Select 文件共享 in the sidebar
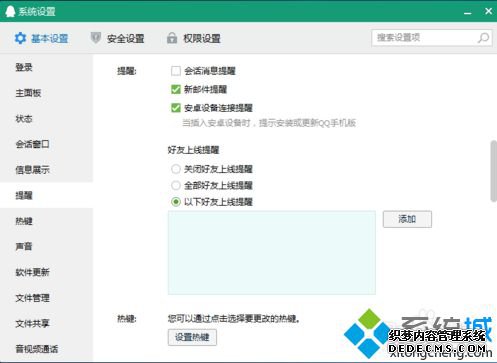 46,323
